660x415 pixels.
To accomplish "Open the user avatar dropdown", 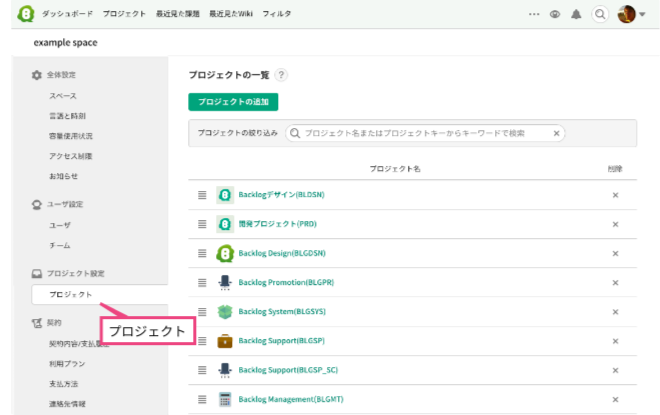I will pyautogui.click(x=631, y=14).
